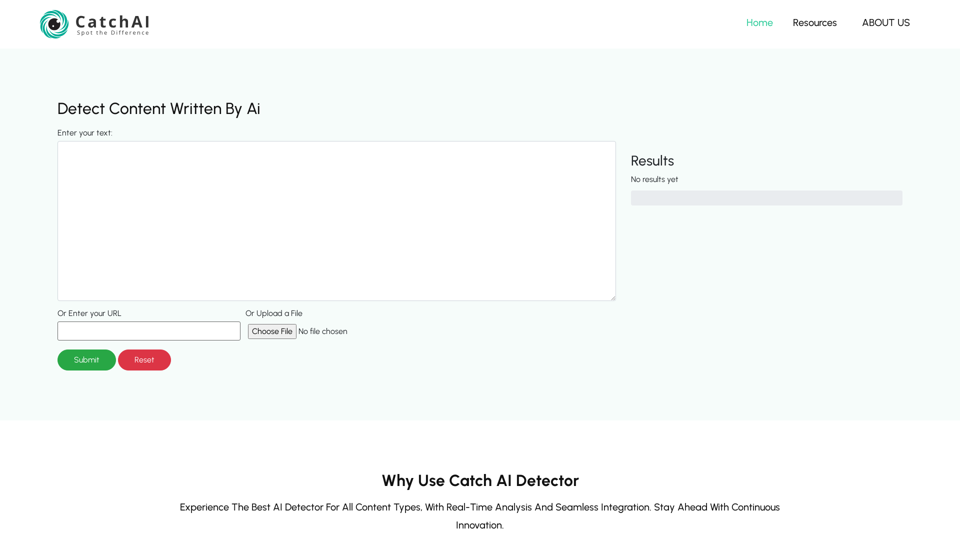This screenshot has width=960, height=540.
Task: Click the Choose File button
Action: point(272,331)
